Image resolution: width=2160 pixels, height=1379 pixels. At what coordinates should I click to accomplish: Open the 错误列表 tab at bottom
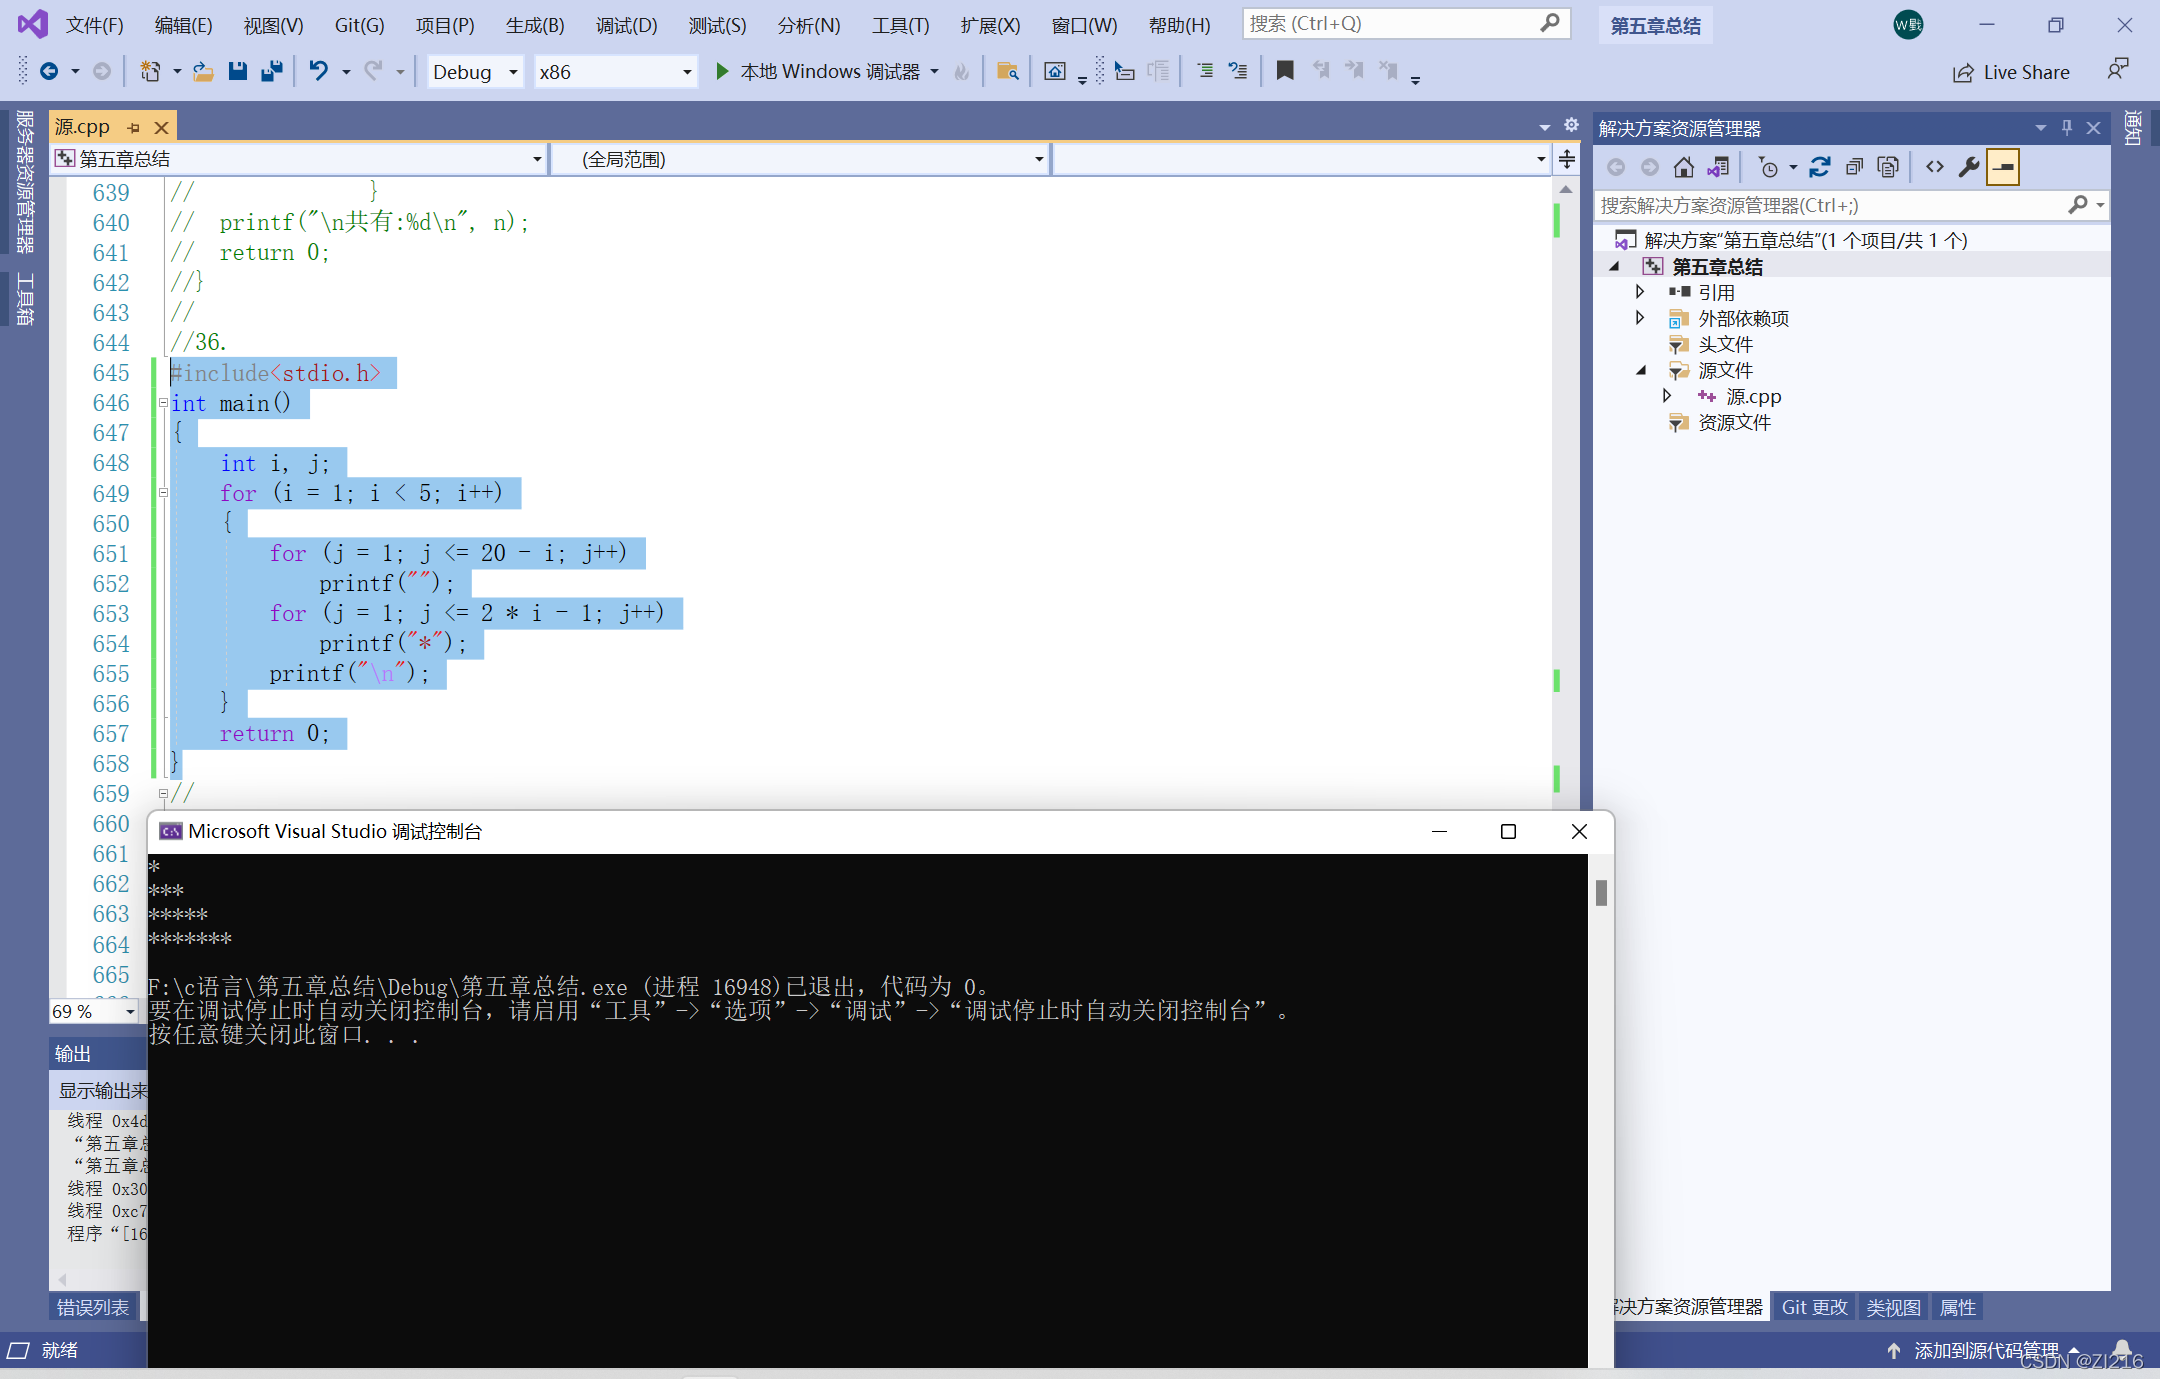[x=92, y=1307]
